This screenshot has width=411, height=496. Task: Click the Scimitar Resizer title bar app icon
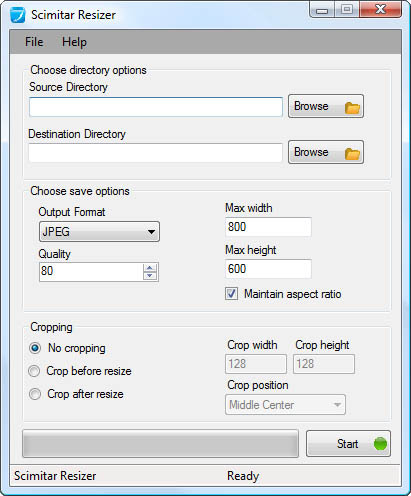tap(17, 15)
